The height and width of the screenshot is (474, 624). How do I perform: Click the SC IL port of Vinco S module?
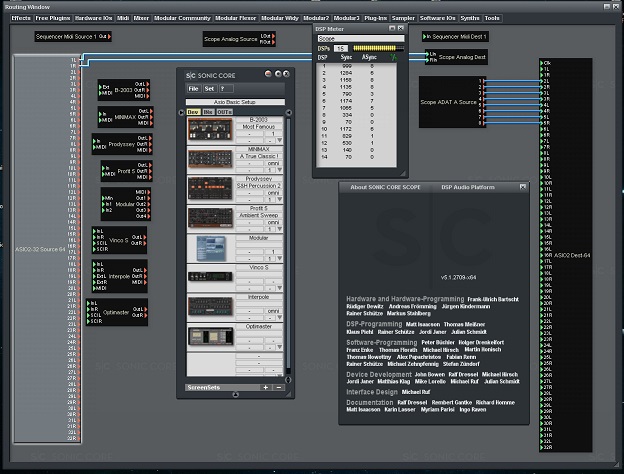pyautogui.click(x=94, y=243)
